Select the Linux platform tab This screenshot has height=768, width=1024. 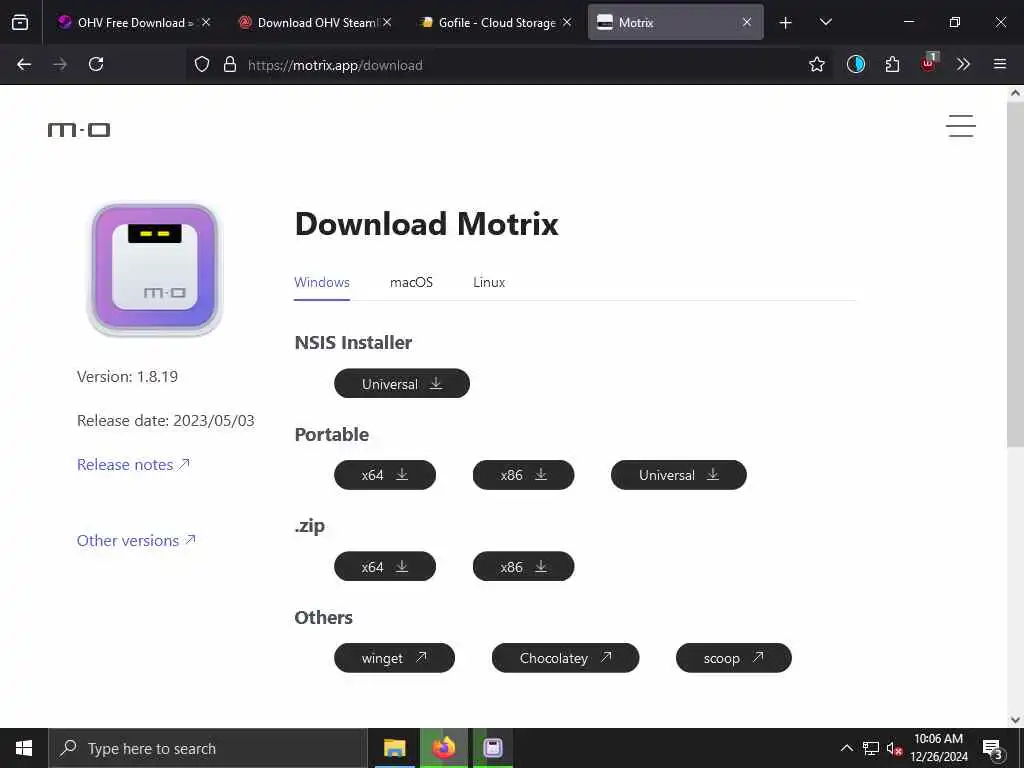(489, 282)
